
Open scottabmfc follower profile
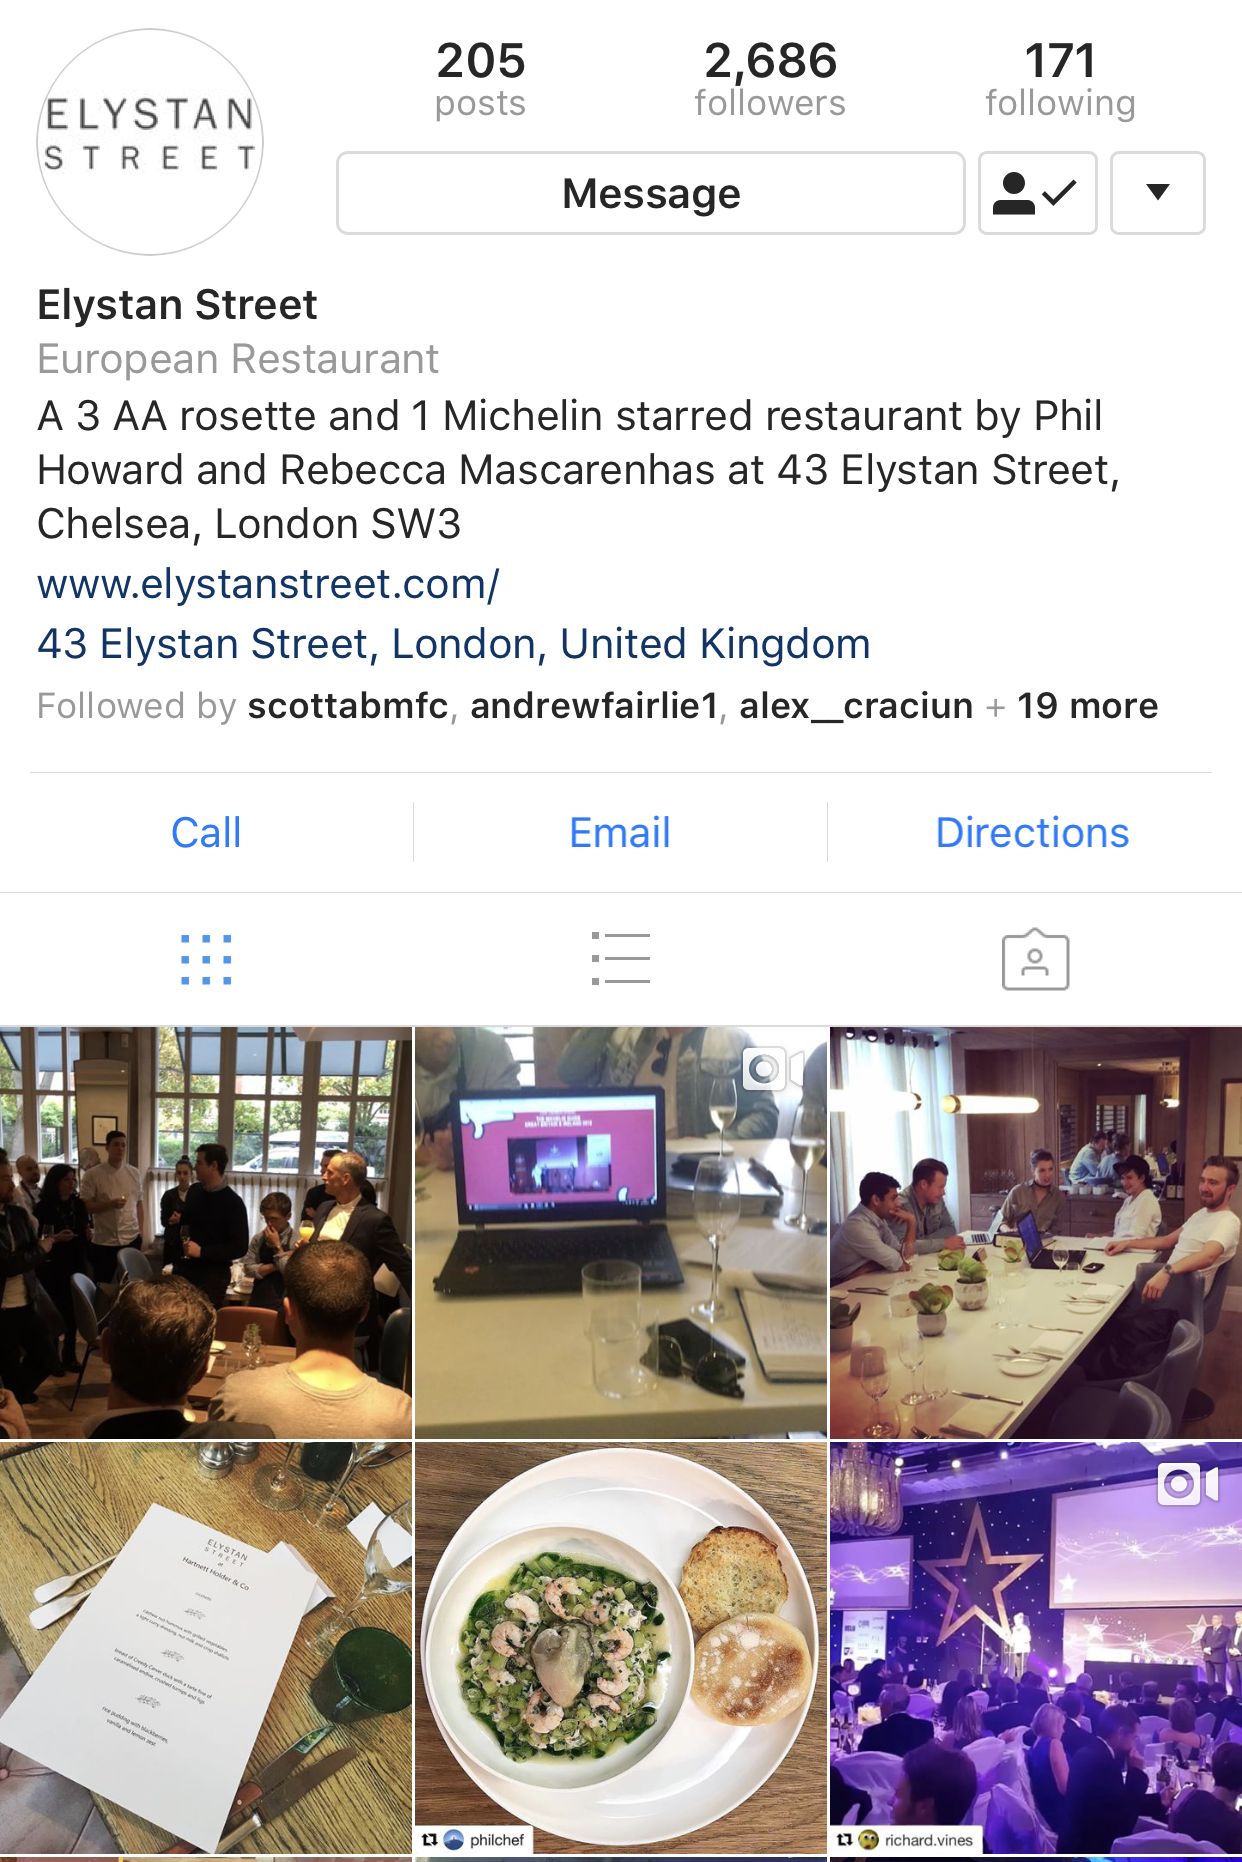pos(348,706)
